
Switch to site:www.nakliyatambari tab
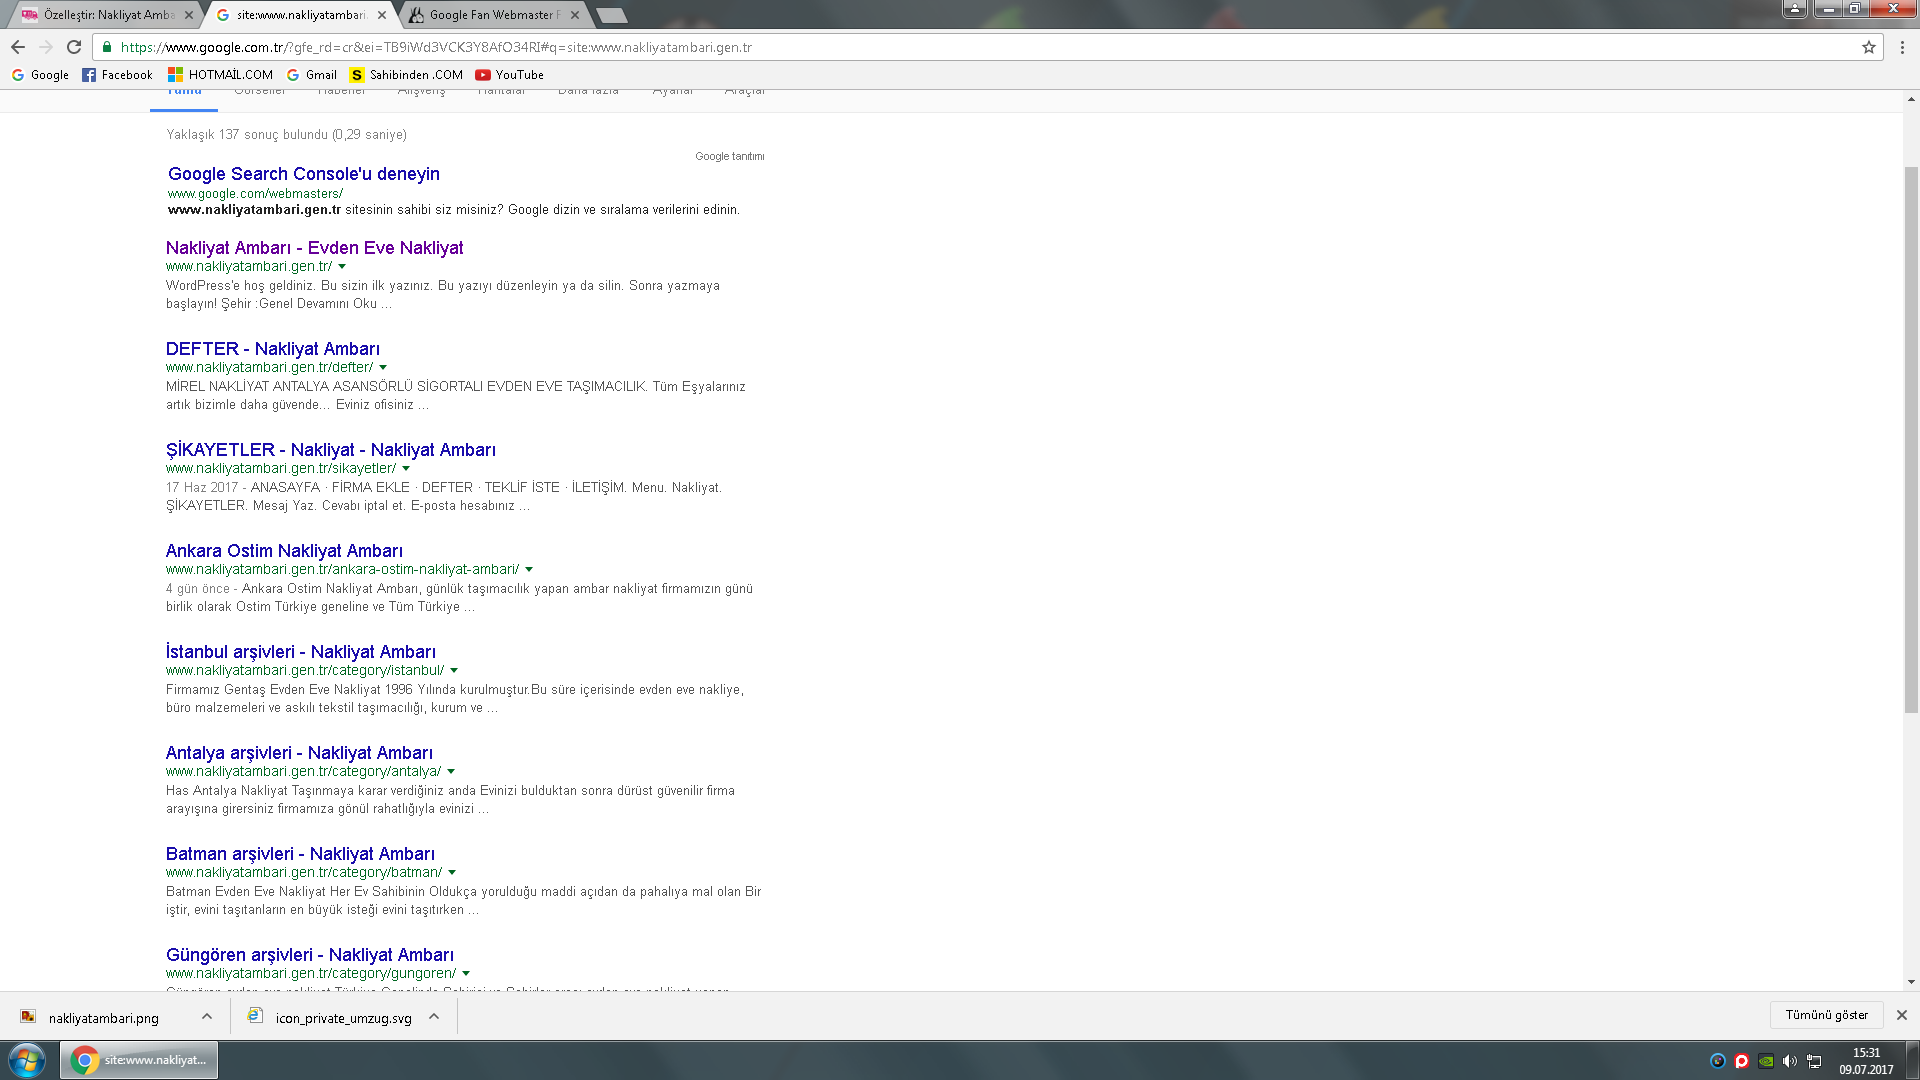point(300,15)
